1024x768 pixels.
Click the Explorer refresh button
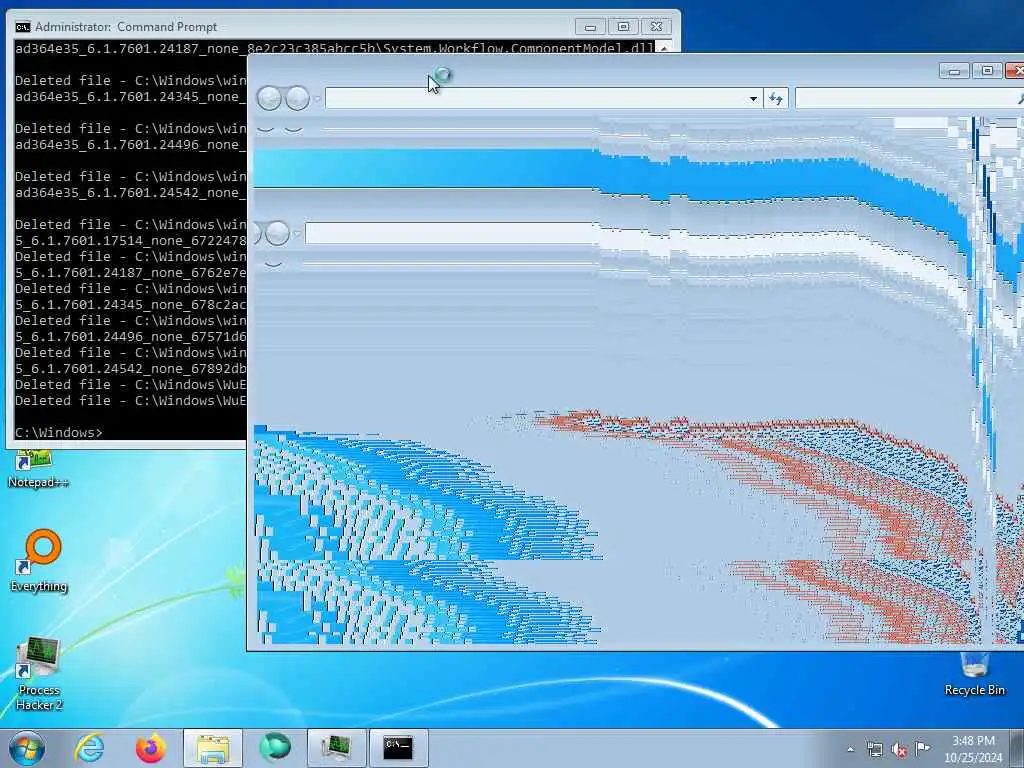pos(776,99)
